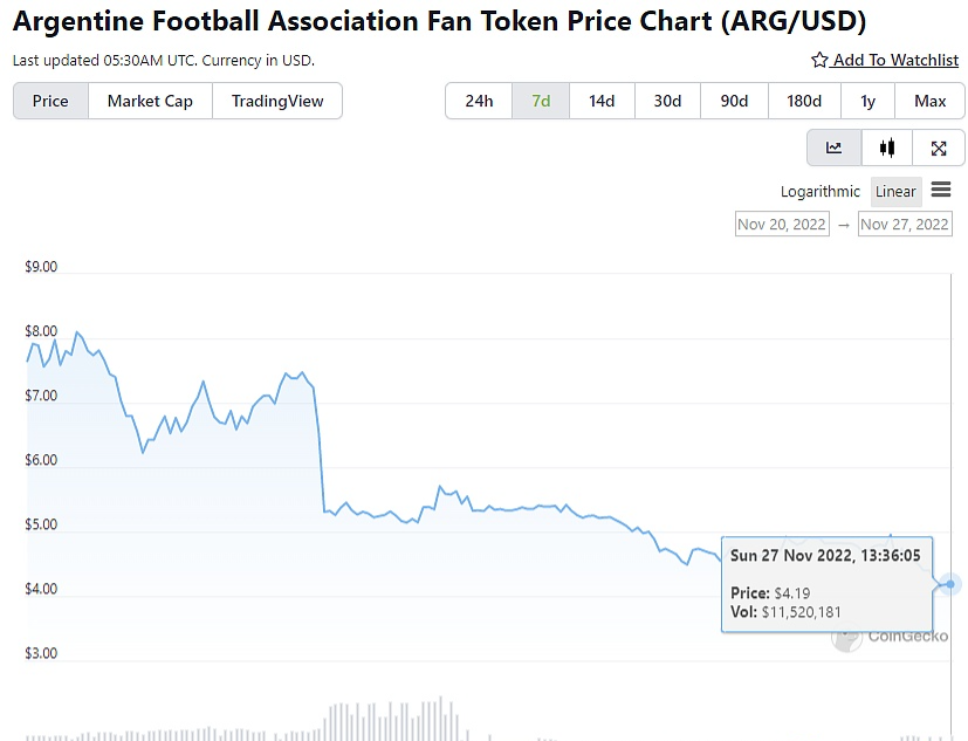
Task: Click the CoinGecko watermark logo
Action: click(846, 636)
